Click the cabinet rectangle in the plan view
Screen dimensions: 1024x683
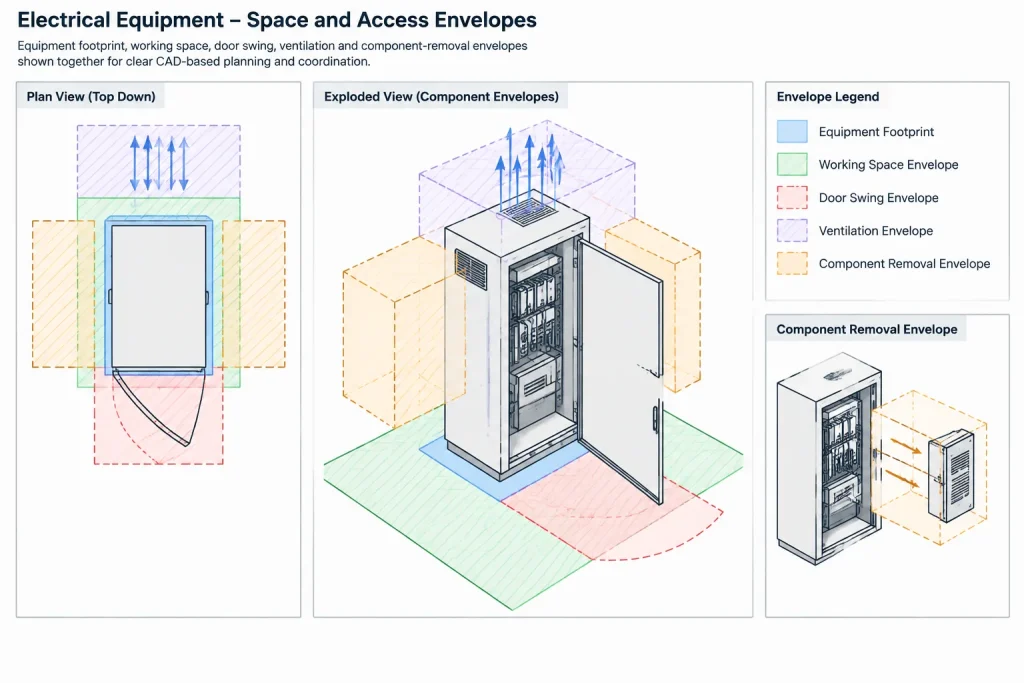click(x=159, y=296)
